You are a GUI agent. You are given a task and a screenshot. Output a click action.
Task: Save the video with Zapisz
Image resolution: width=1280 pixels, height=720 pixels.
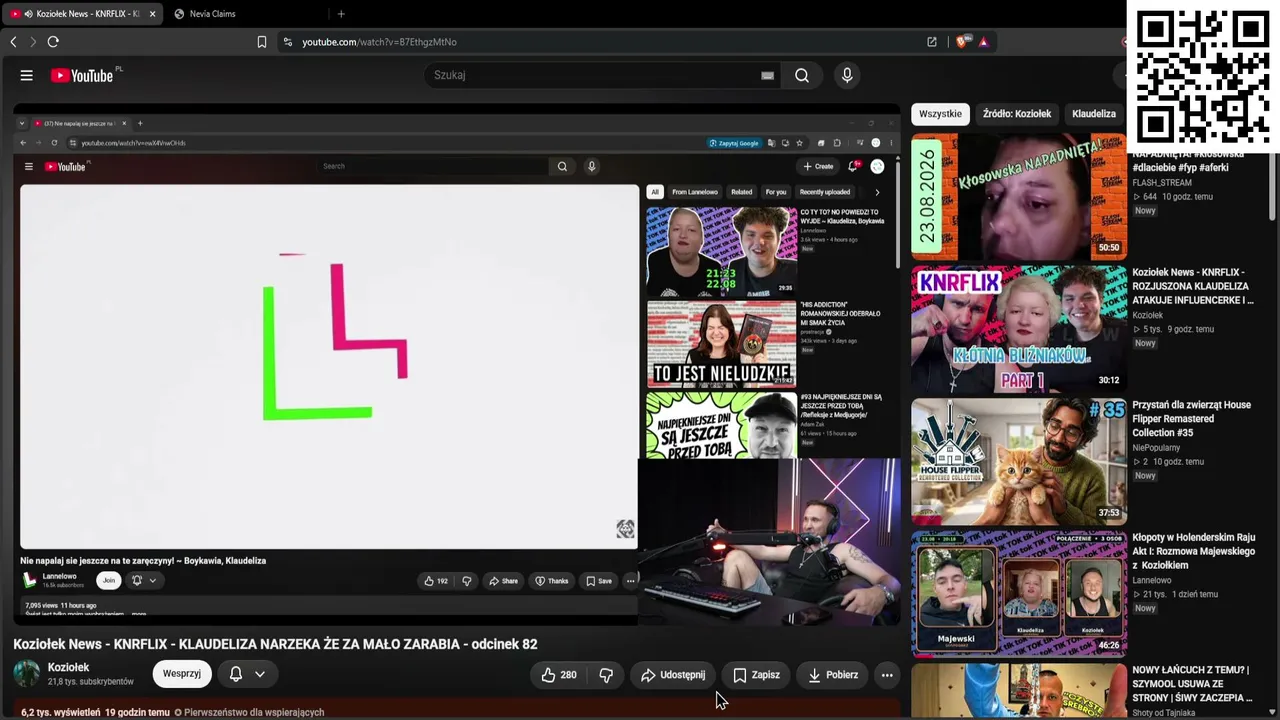tap(756, 675)
